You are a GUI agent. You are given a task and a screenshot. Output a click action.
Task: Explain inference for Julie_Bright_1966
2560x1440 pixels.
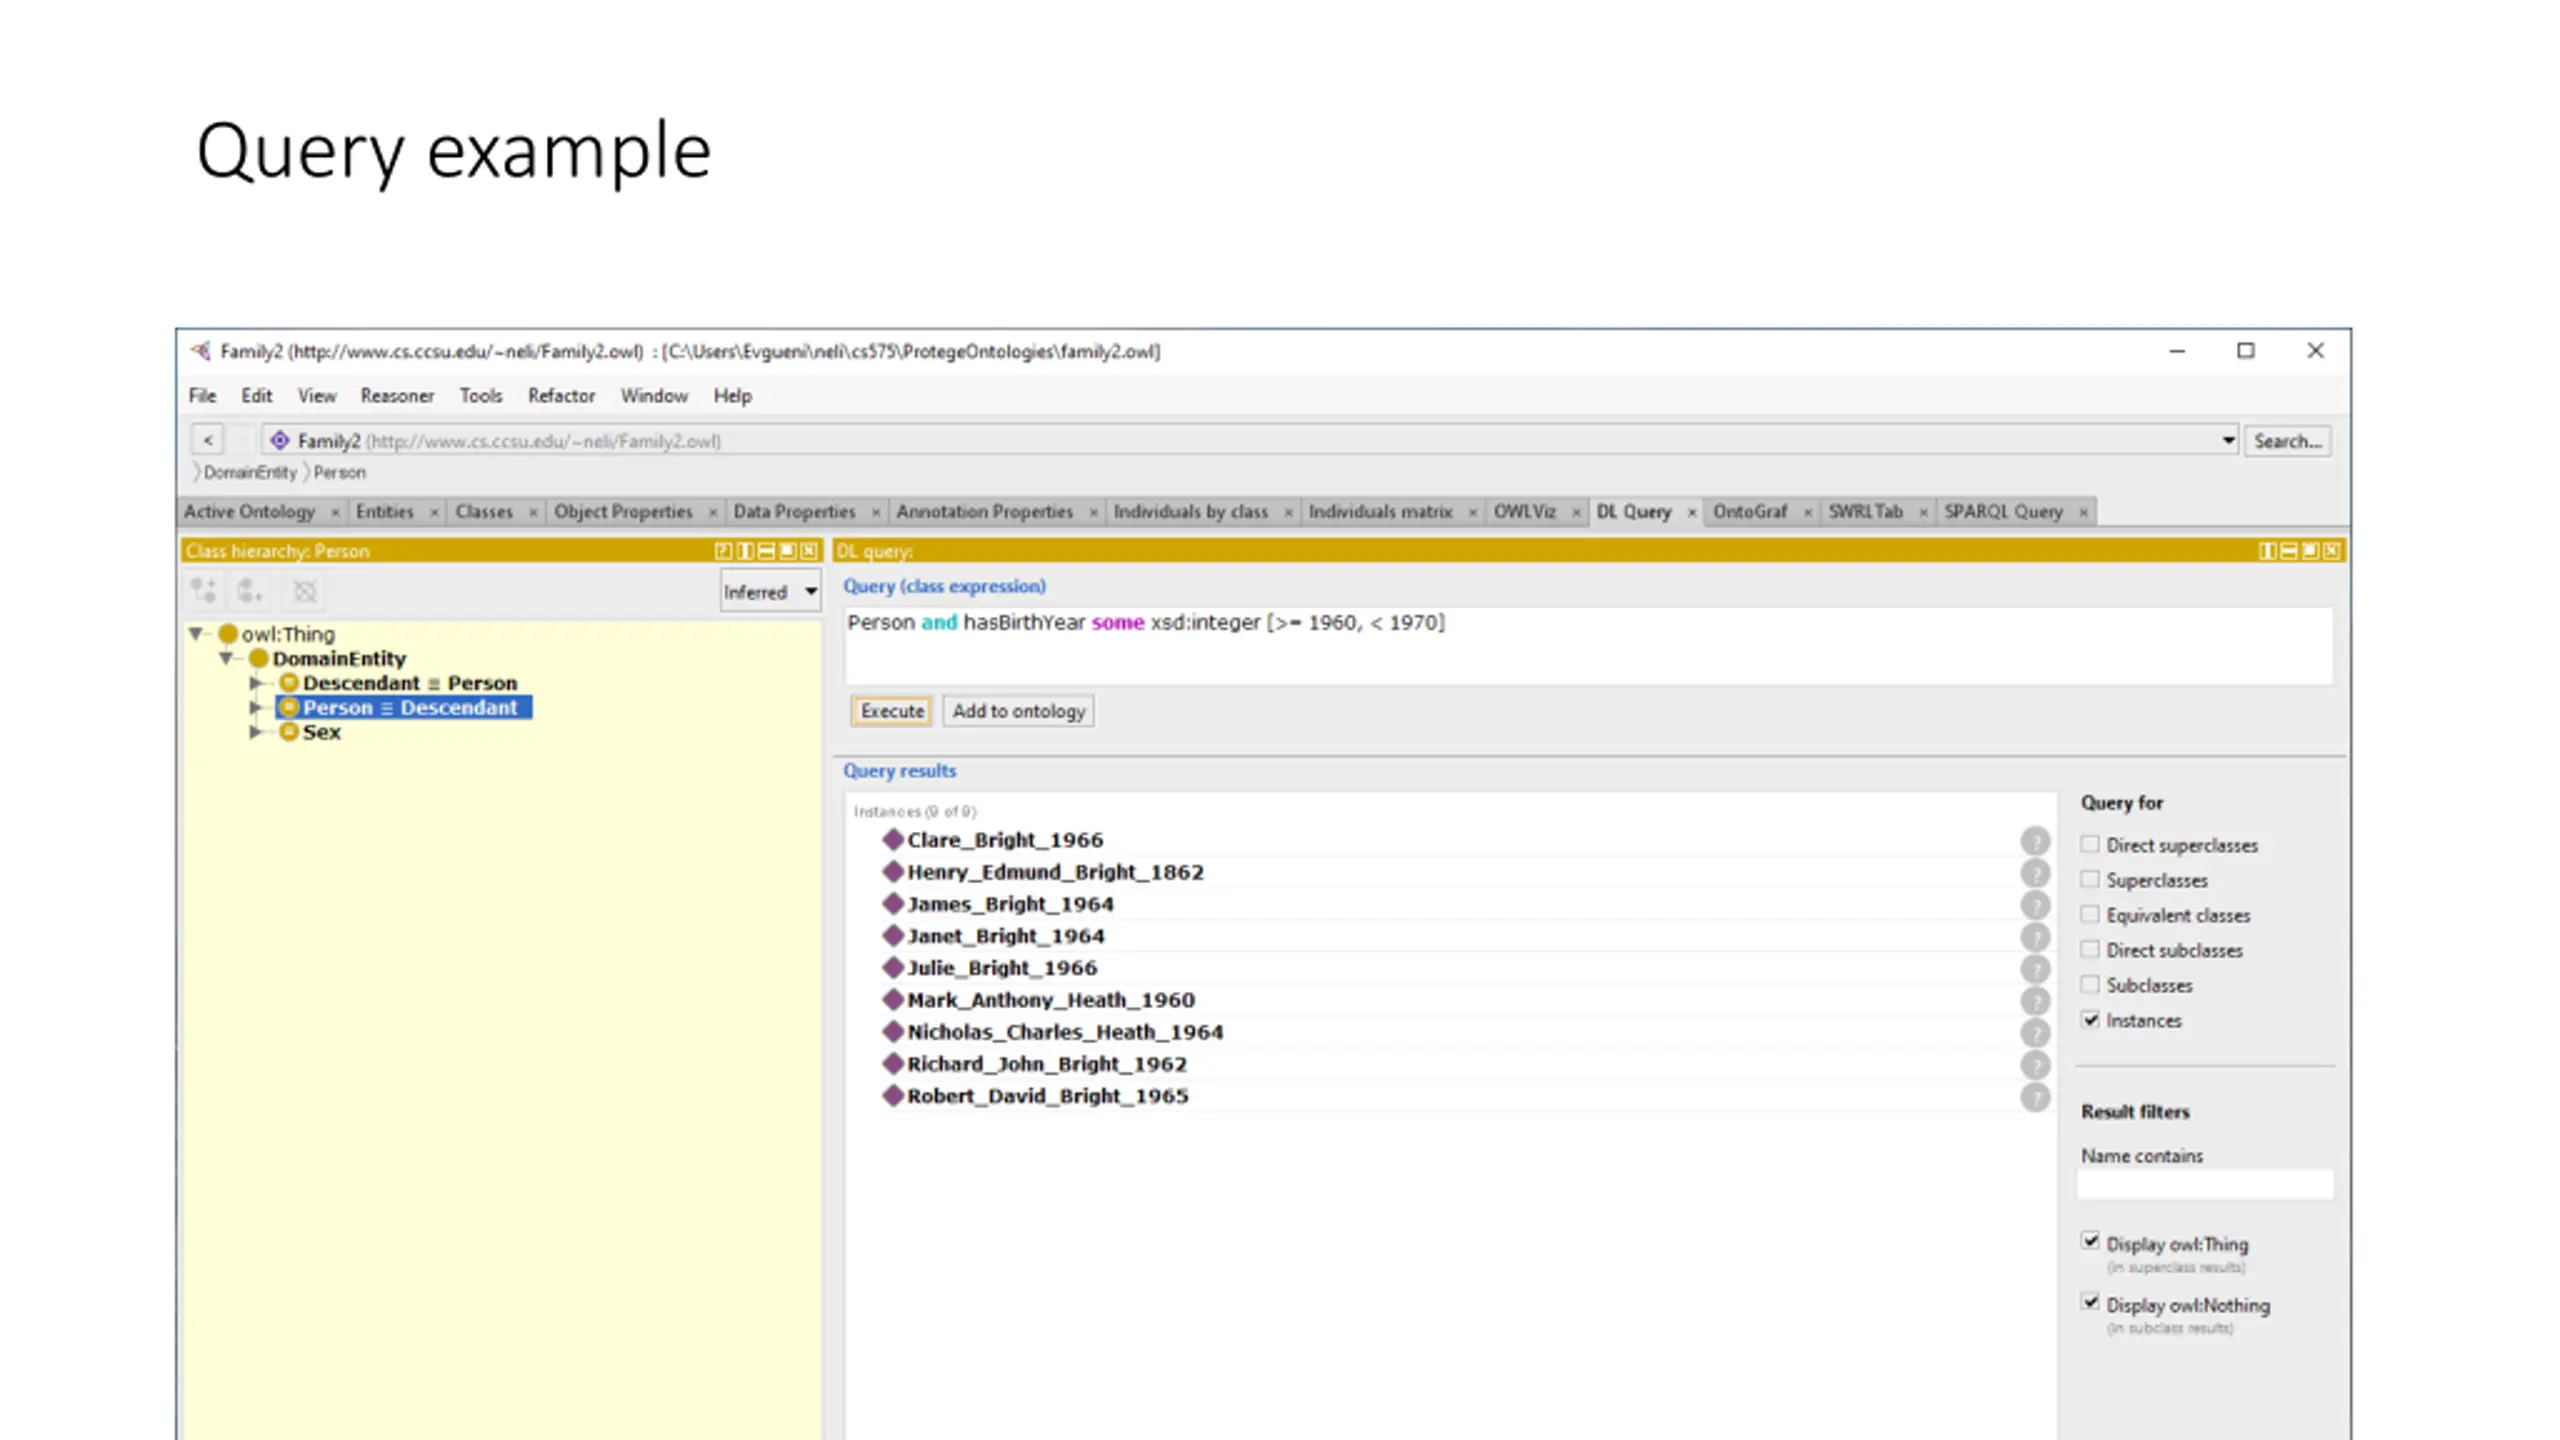pos(2035,969)
